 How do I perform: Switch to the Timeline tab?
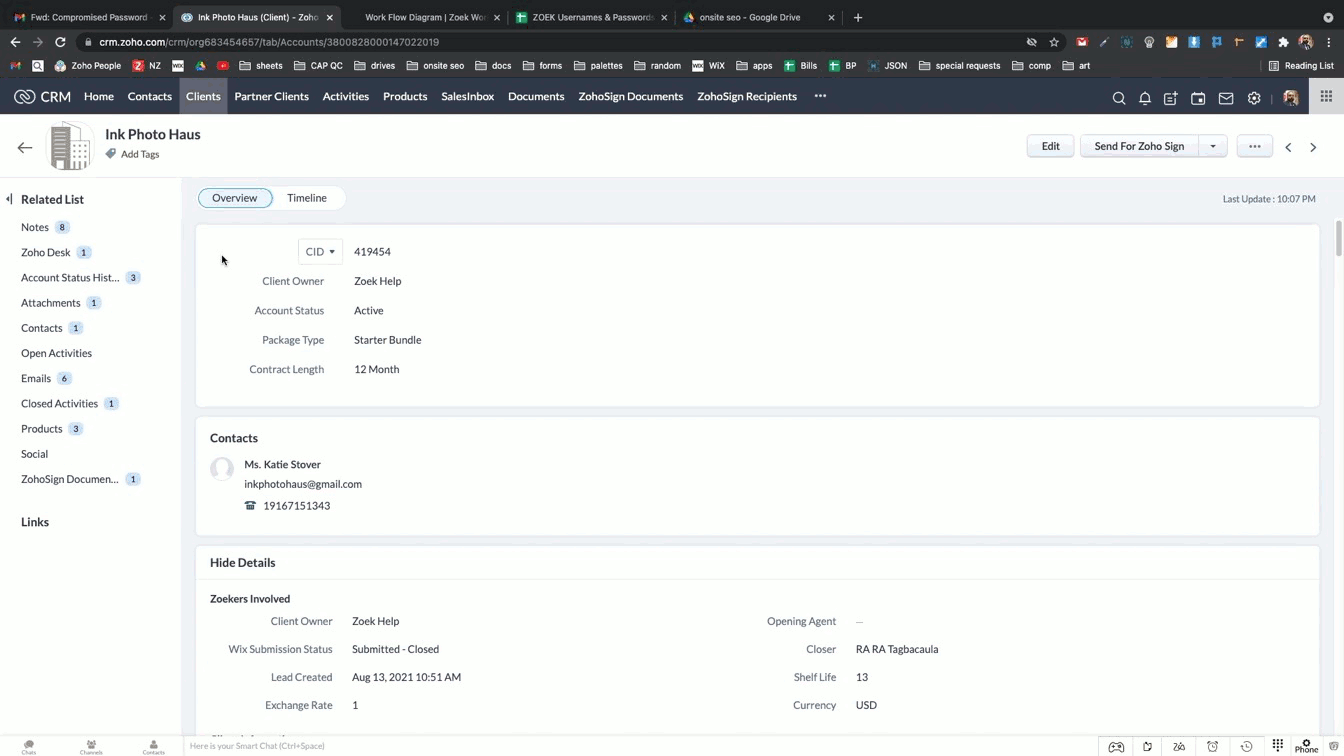307,198
